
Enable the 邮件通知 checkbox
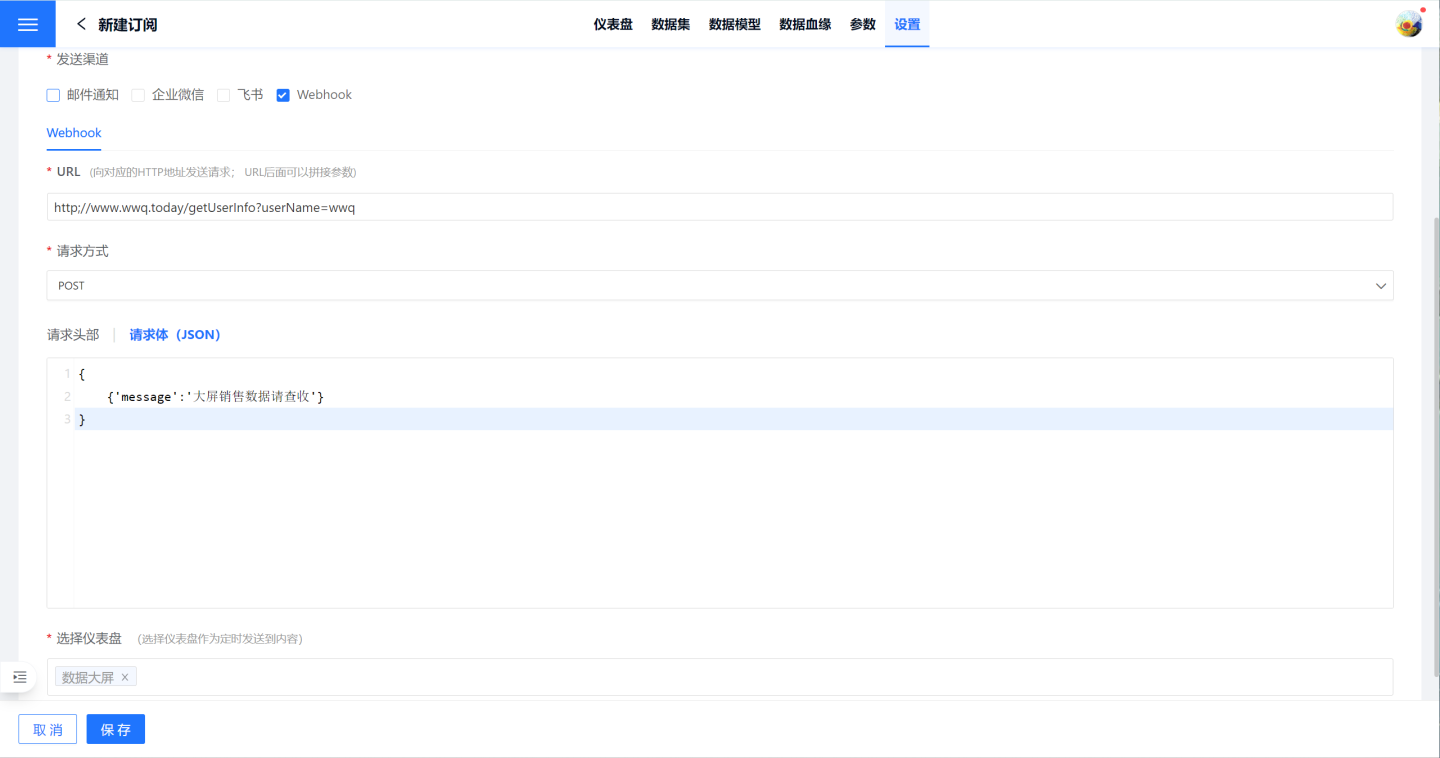coord(54,95)
